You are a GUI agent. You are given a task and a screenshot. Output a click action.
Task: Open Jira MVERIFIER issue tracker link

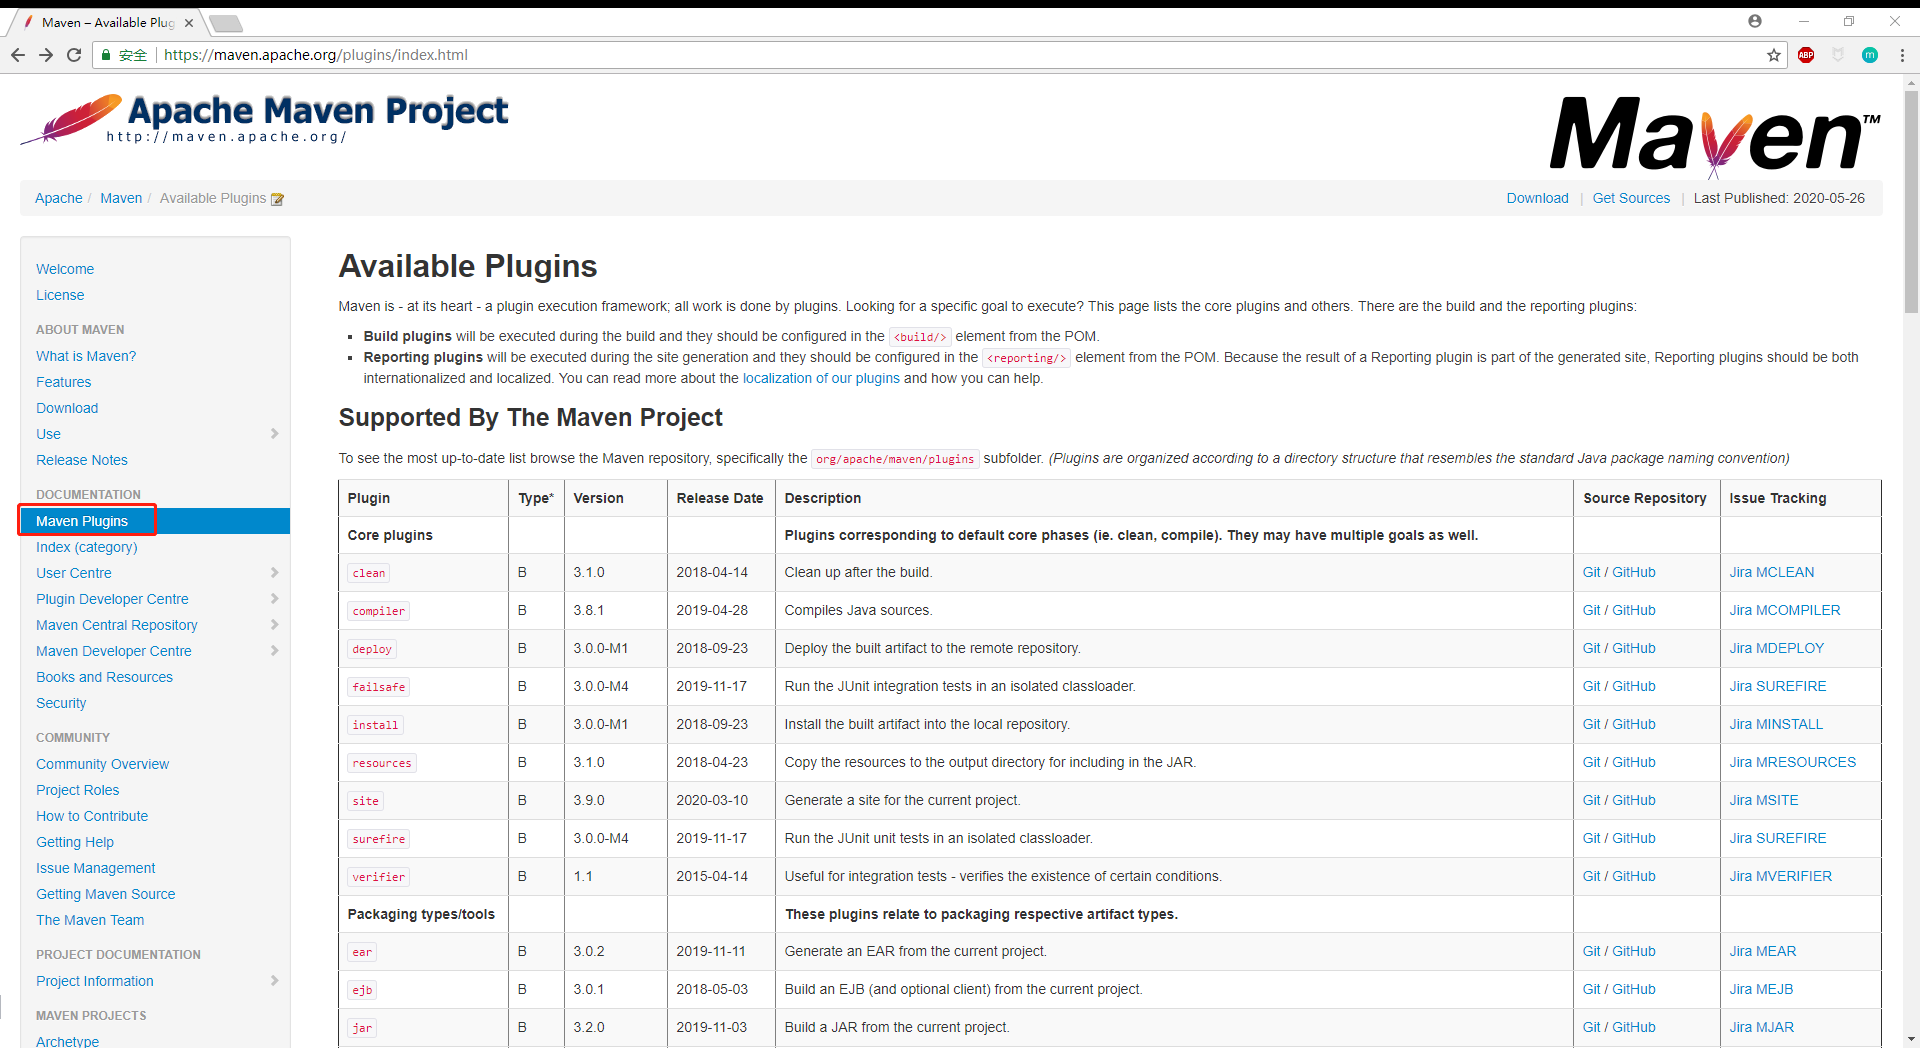[1781, 876]
